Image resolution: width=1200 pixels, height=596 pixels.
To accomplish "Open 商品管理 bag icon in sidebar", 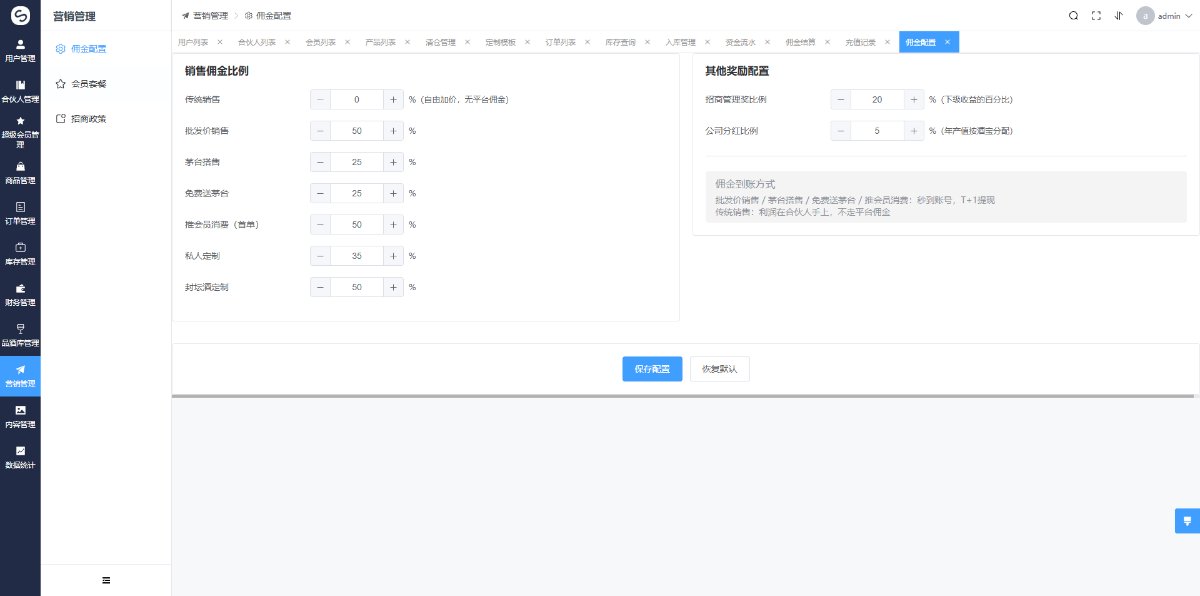I will click(x=20, y=166).
